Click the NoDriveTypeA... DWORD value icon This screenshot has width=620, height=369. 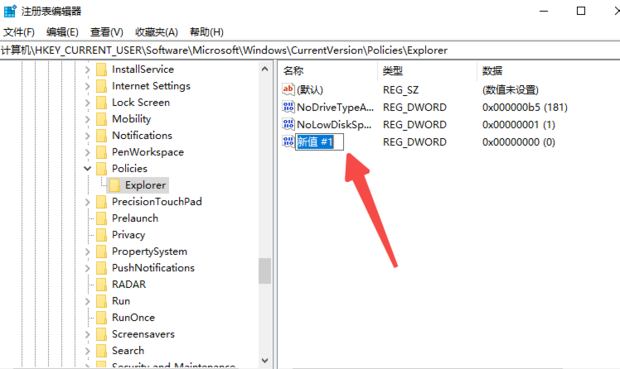coord(288,107)
